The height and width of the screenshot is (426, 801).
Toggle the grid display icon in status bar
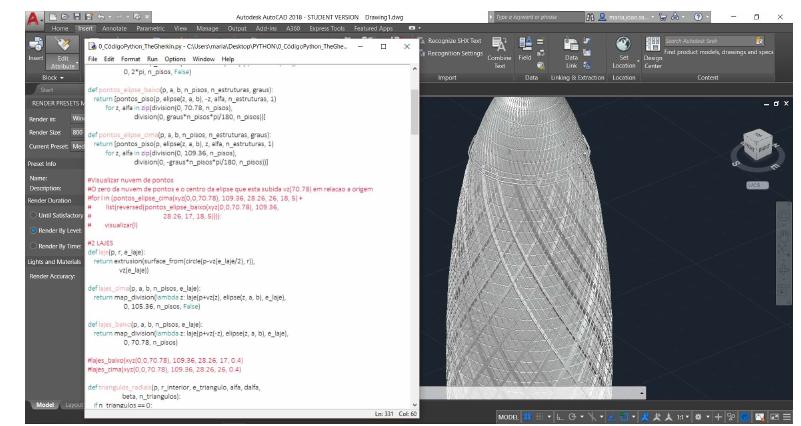[x=527, y=417]
